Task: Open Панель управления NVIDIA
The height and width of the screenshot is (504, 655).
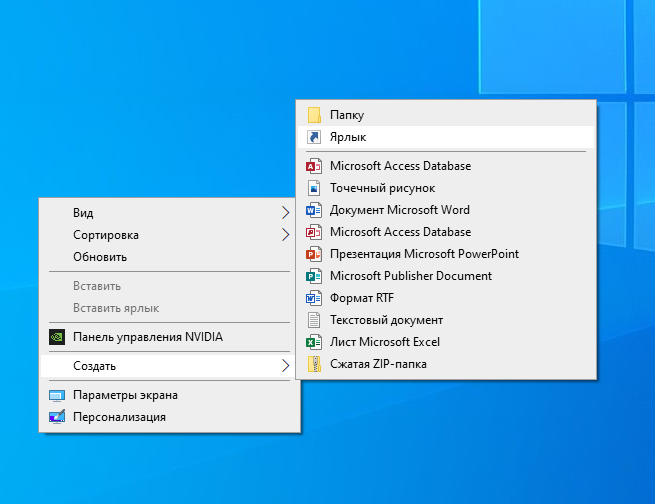Action: pyautogui.click(x=169, y=337)
